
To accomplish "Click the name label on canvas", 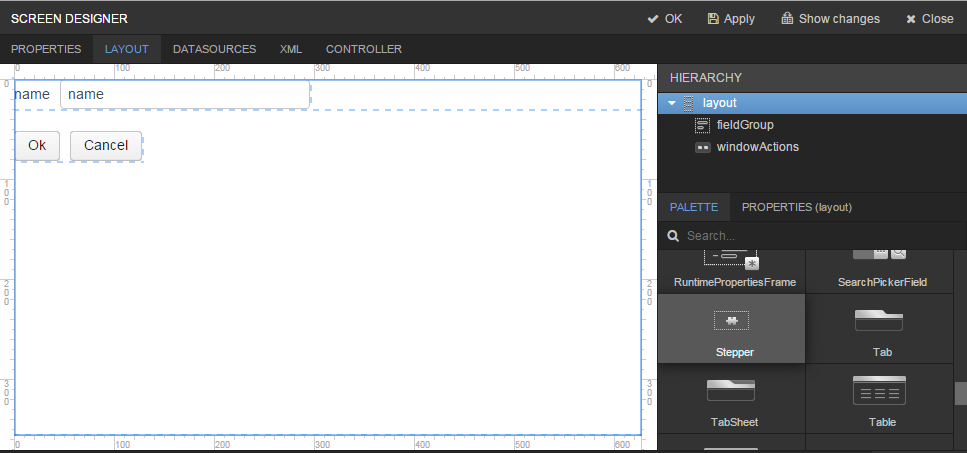I will pyautogui.click(x=32, y=94).
